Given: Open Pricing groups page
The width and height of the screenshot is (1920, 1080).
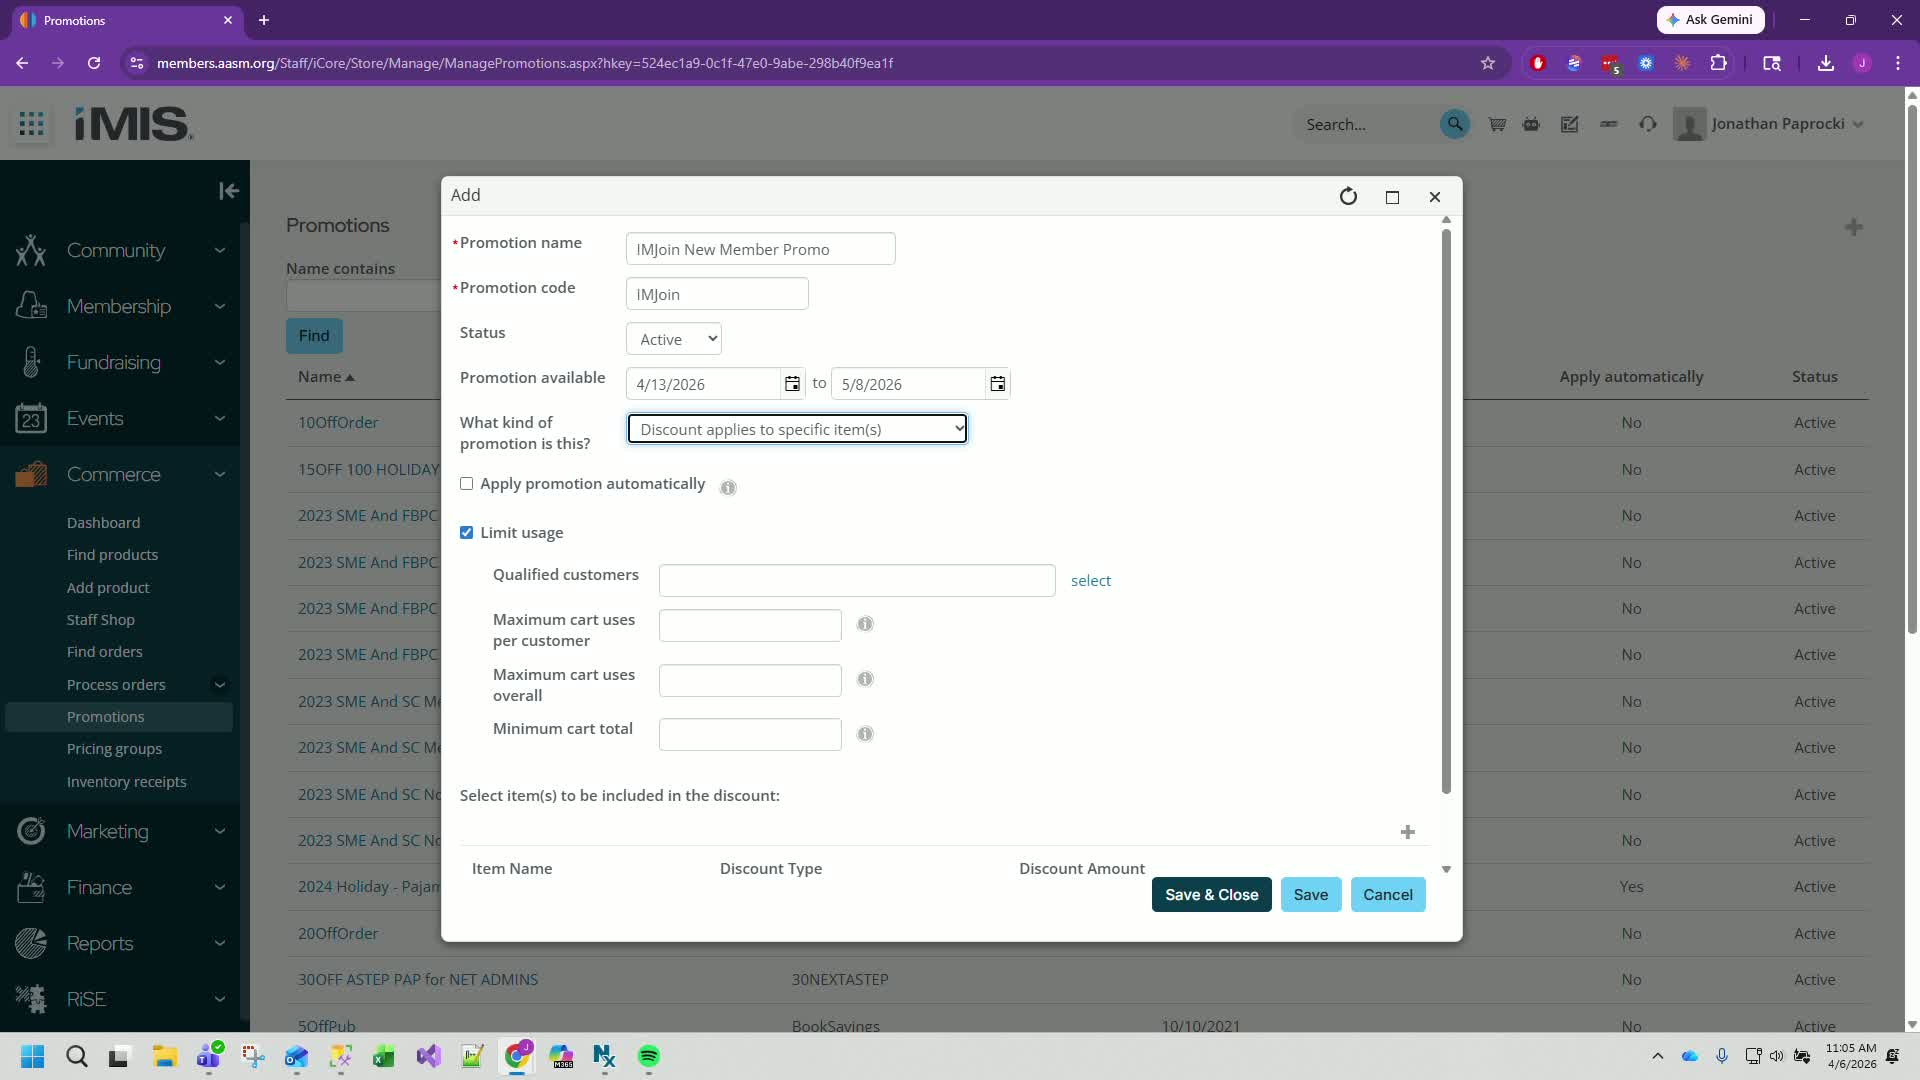Looking at the screenshot, I should (114, 749).
